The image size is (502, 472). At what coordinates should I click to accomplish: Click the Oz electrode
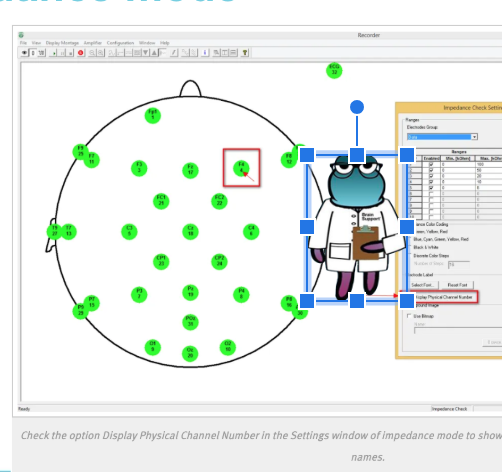(190, 353)
